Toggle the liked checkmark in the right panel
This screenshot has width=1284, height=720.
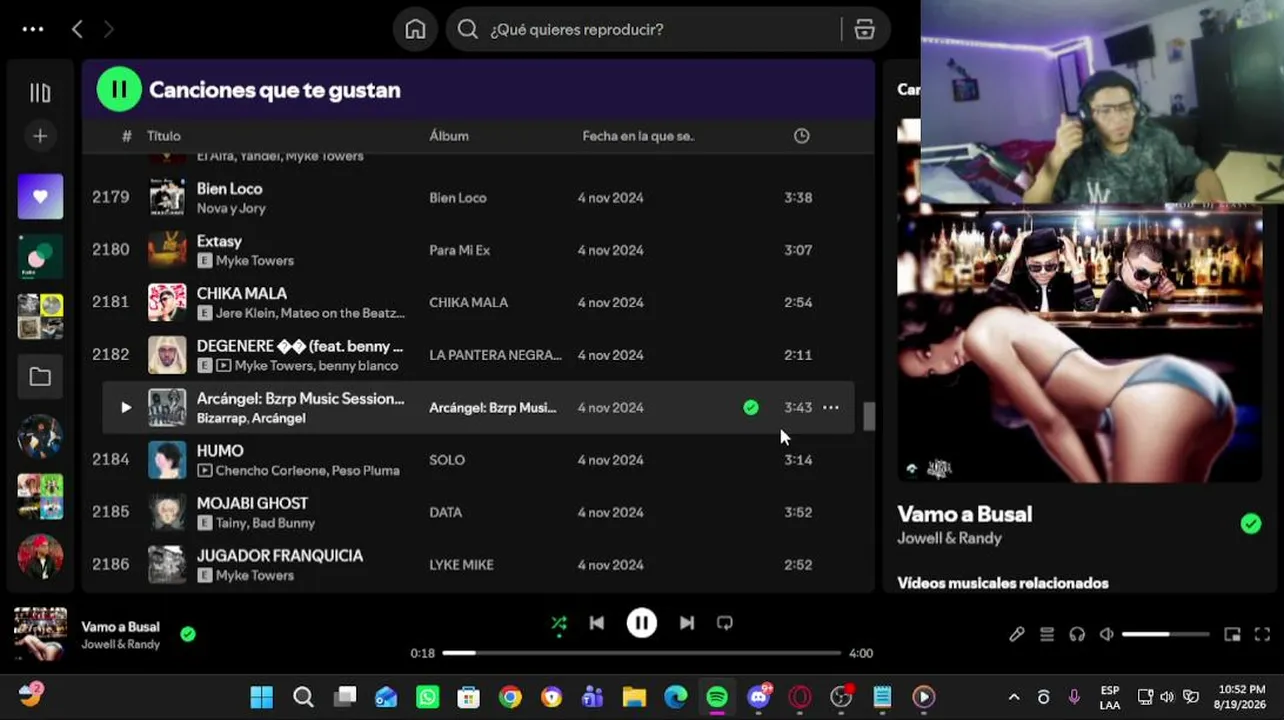click(x=1251, y=523)
